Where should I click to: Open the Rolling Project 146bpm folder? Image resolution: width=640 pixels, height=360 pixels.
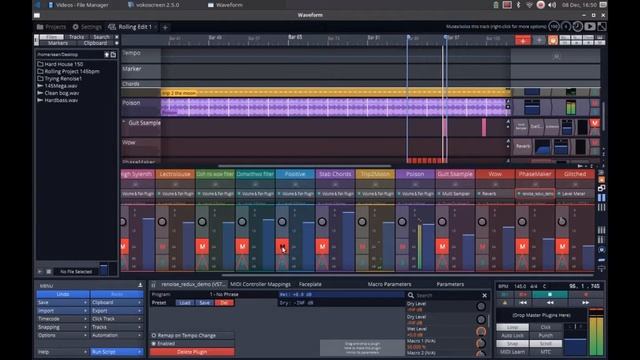68,71
